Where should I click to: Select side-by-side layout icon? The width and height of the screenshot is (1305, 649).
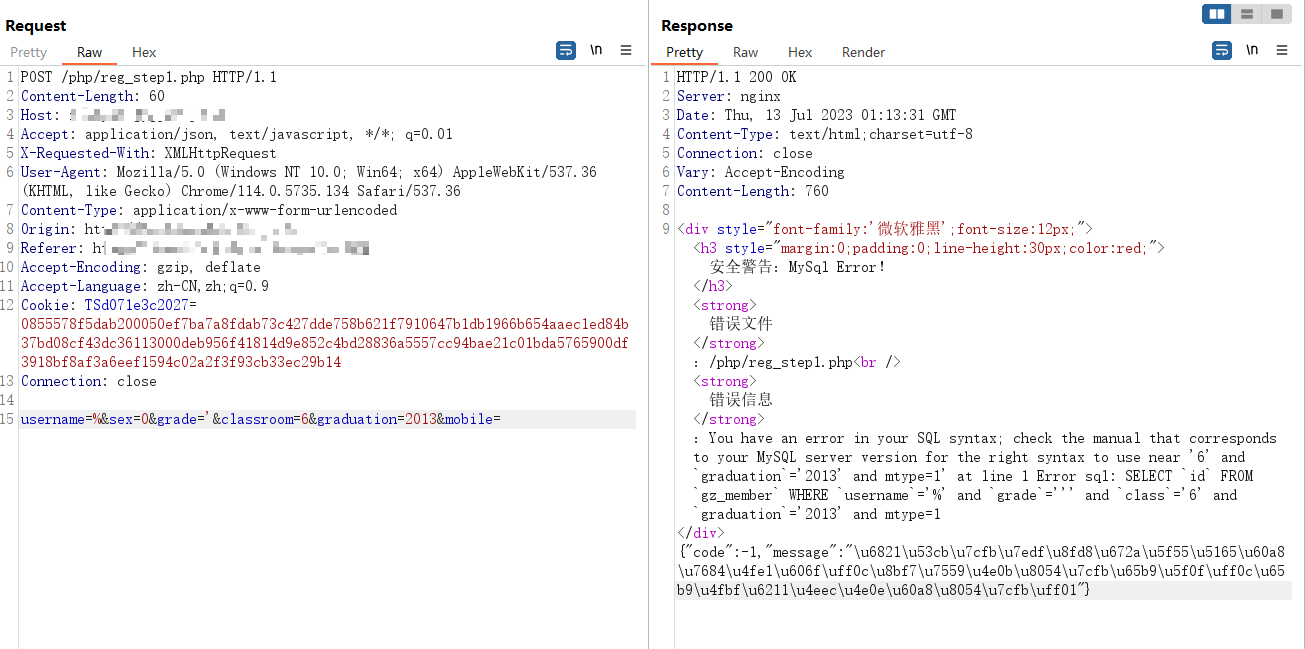[x=1217, y=14]
